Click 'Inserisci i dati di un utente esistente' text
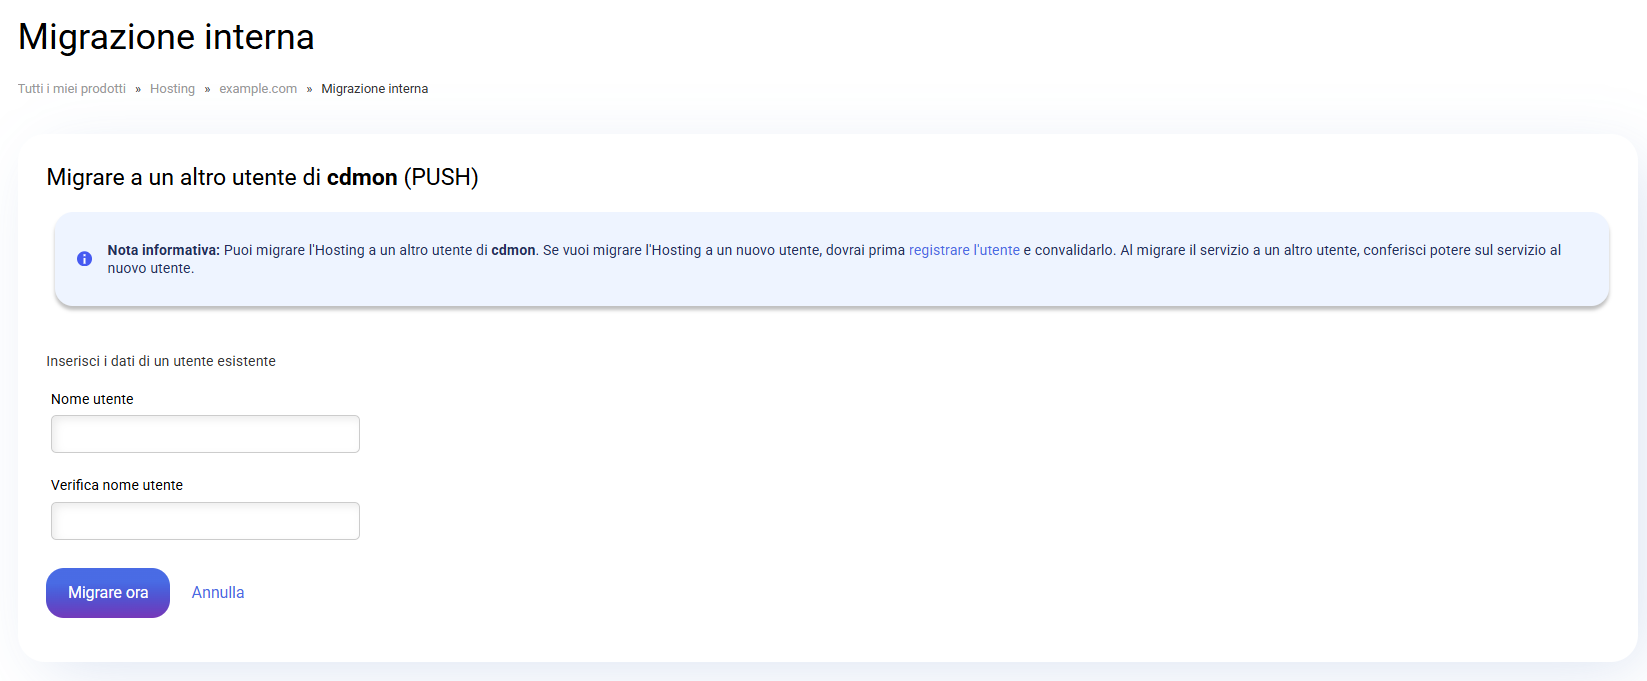 pyautogui.click(x=161, y=361)
